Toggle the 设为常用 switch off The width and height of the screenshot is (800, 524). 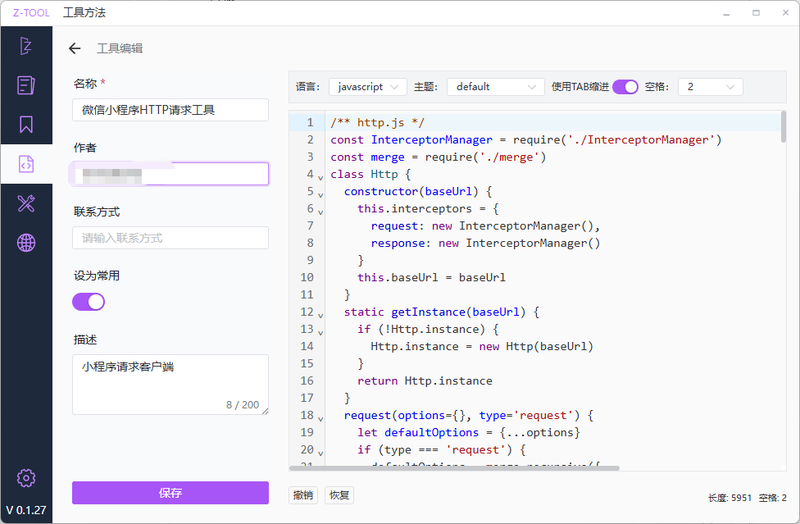pyautogui.click(x=88, y=301)
